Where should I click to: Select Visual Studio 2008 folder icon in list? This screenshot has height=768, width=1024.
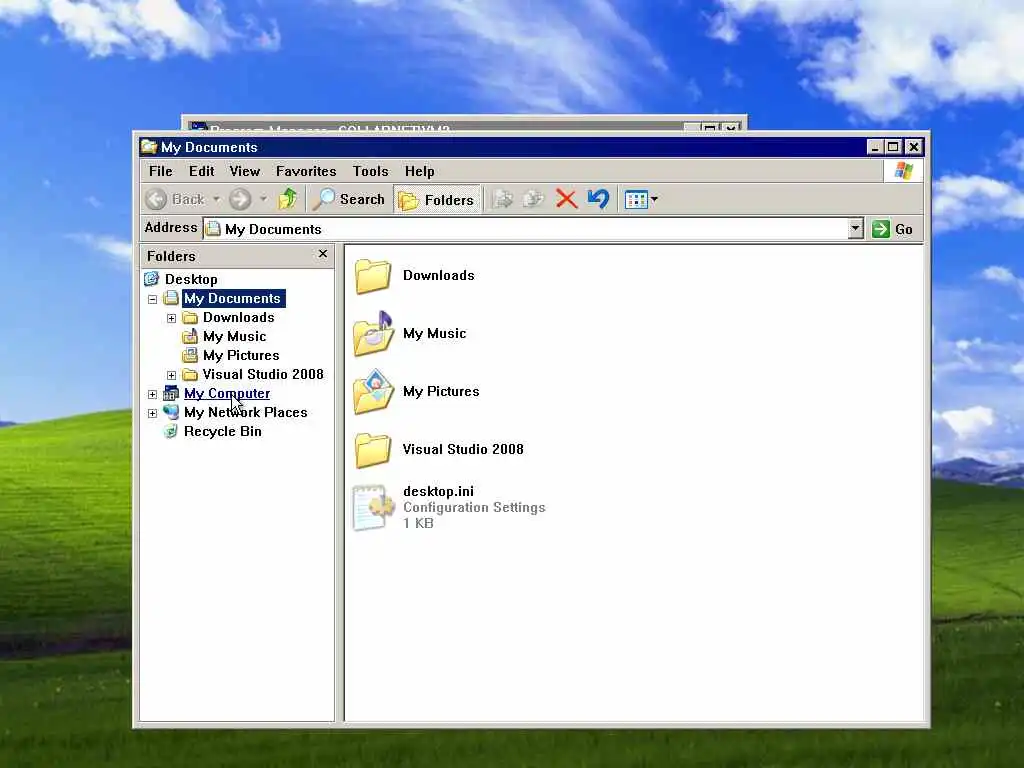pyautogui.click(x=373, y=450)
